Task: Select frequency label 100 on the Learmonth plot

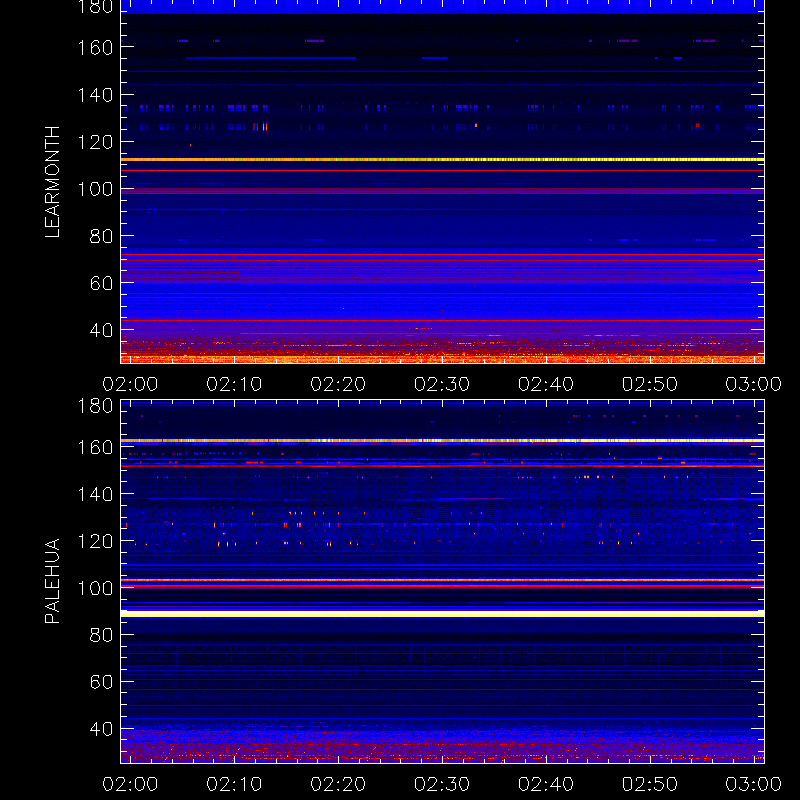Action: click(x=95, y=189)
